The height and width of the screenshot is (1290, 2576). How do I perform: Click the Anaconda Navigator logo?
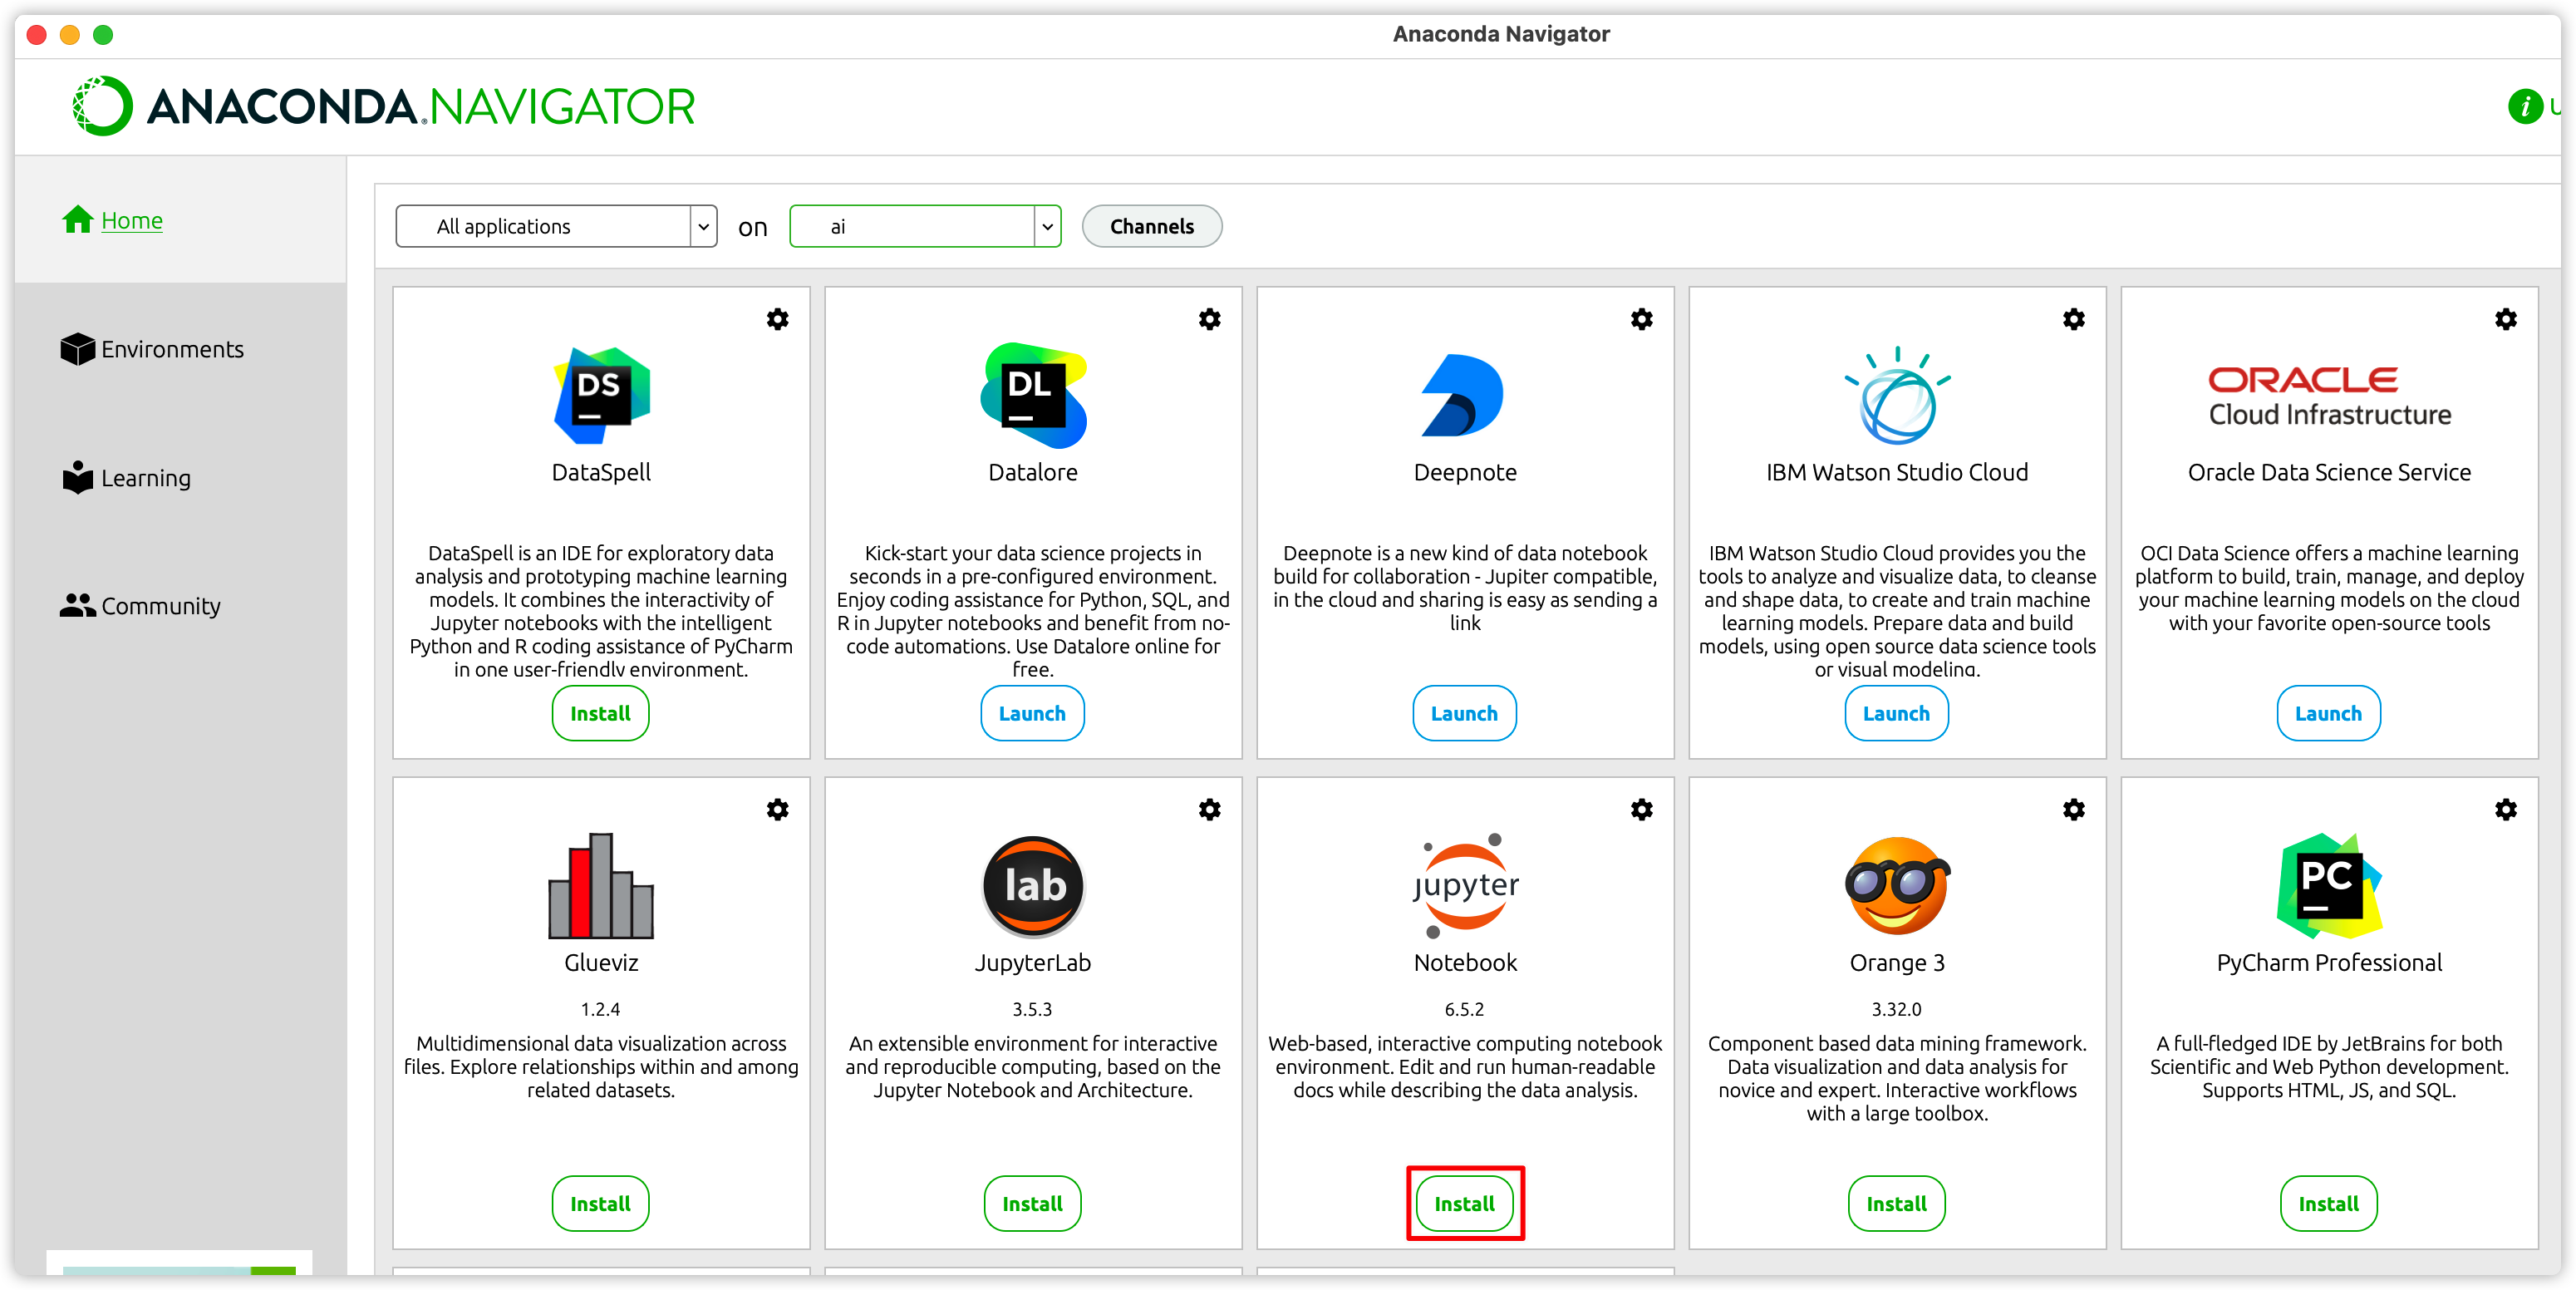(x=384, y=106)
